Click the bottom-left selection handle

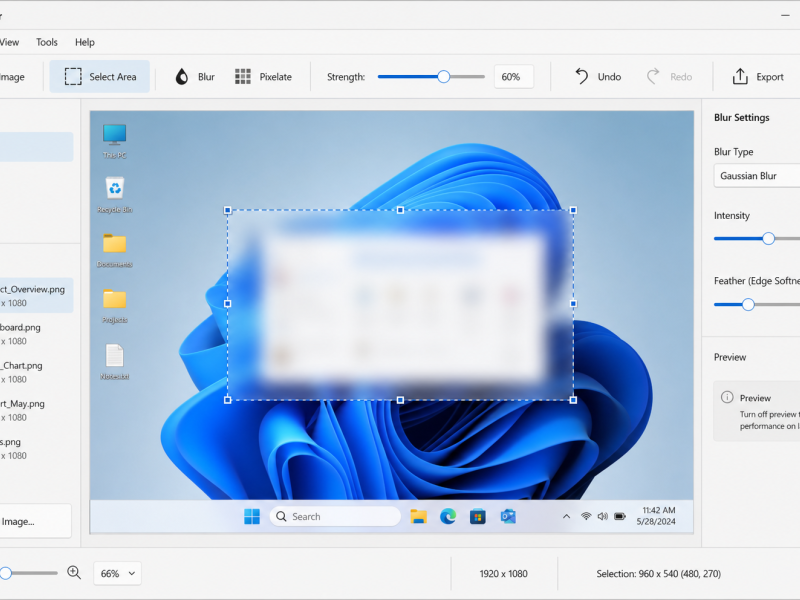[228, 400]
